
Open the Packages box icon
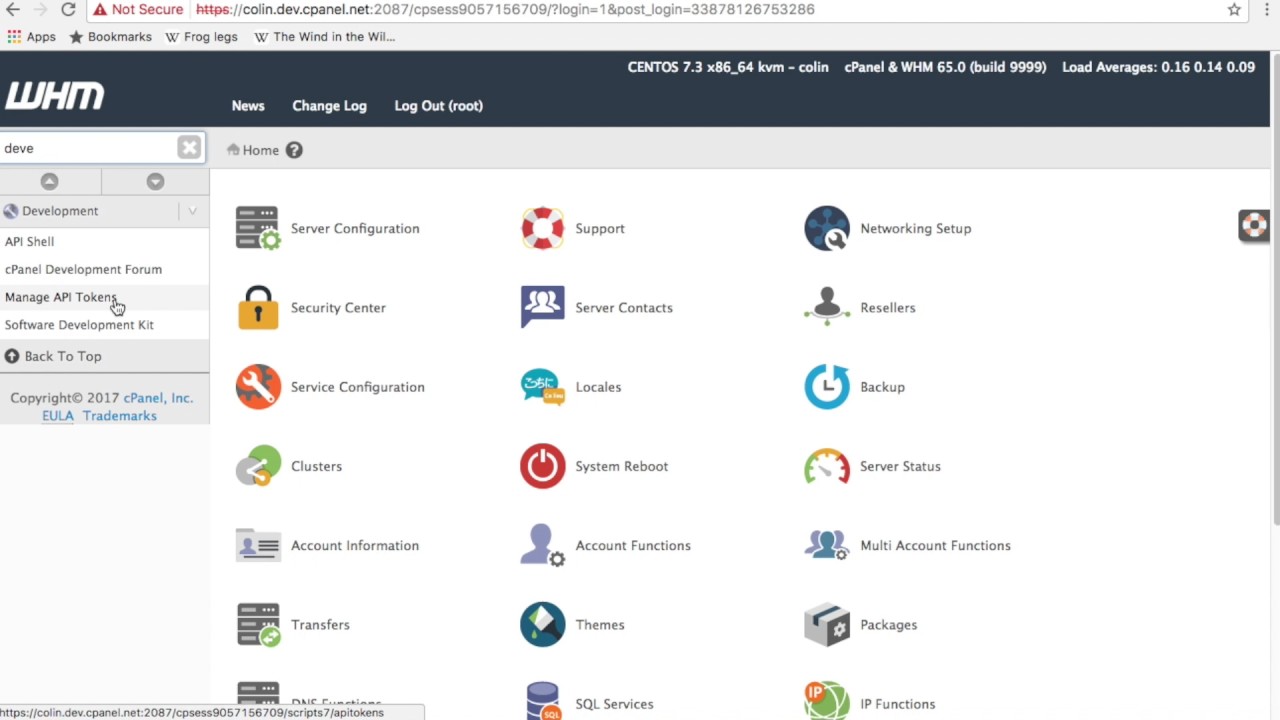(x=827, y=624)
